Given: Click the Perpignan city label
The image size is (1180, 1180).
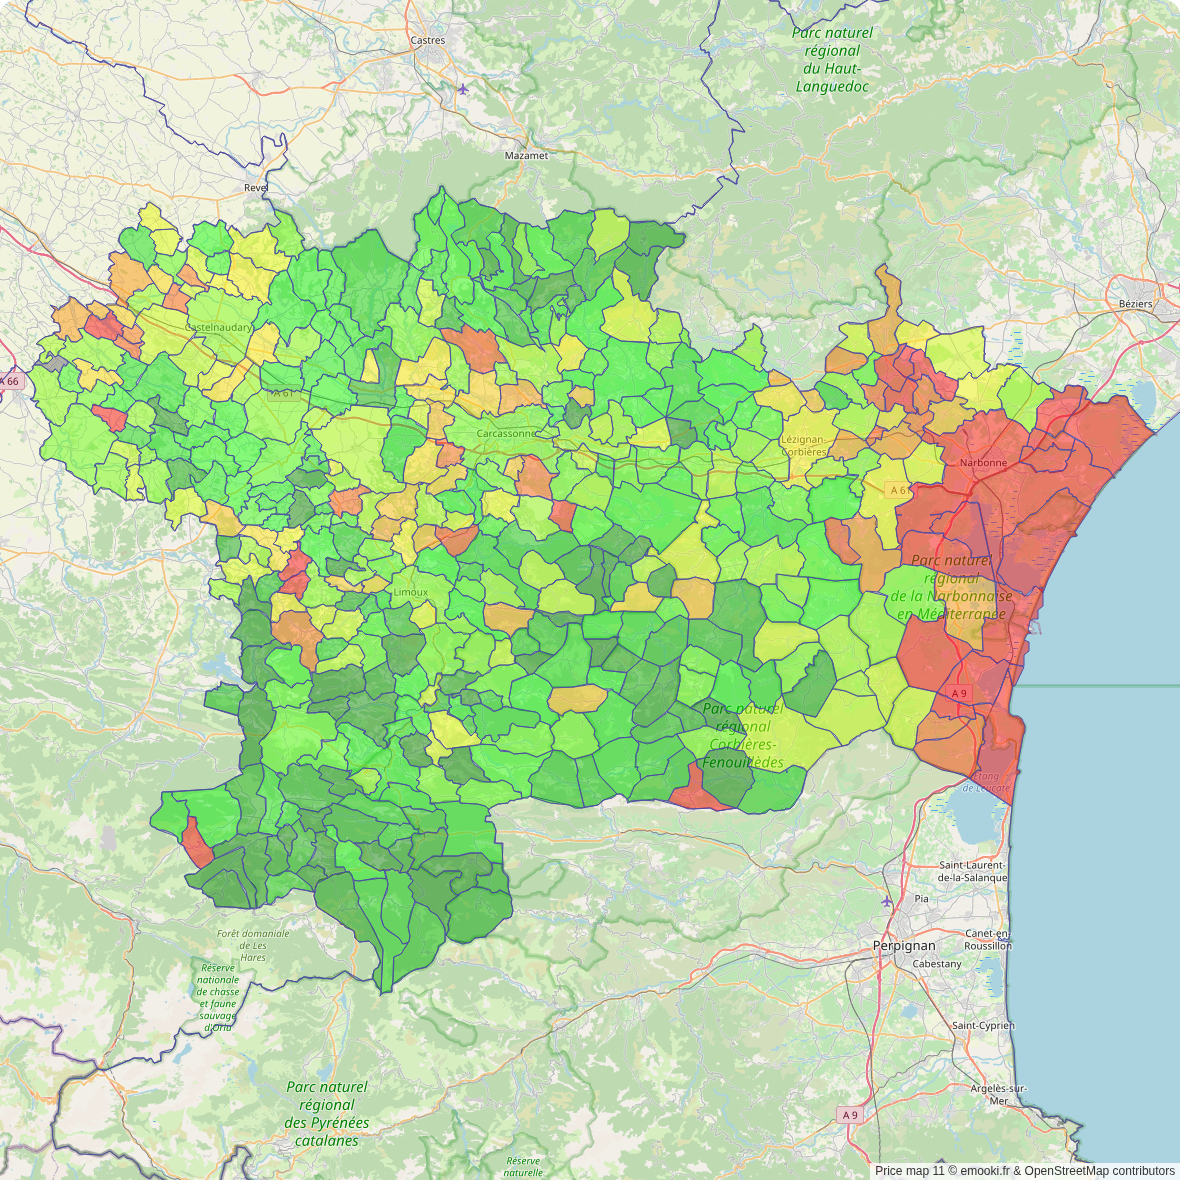Looking at the screenshot, I should pyautogui.click(x=904, y=945).
